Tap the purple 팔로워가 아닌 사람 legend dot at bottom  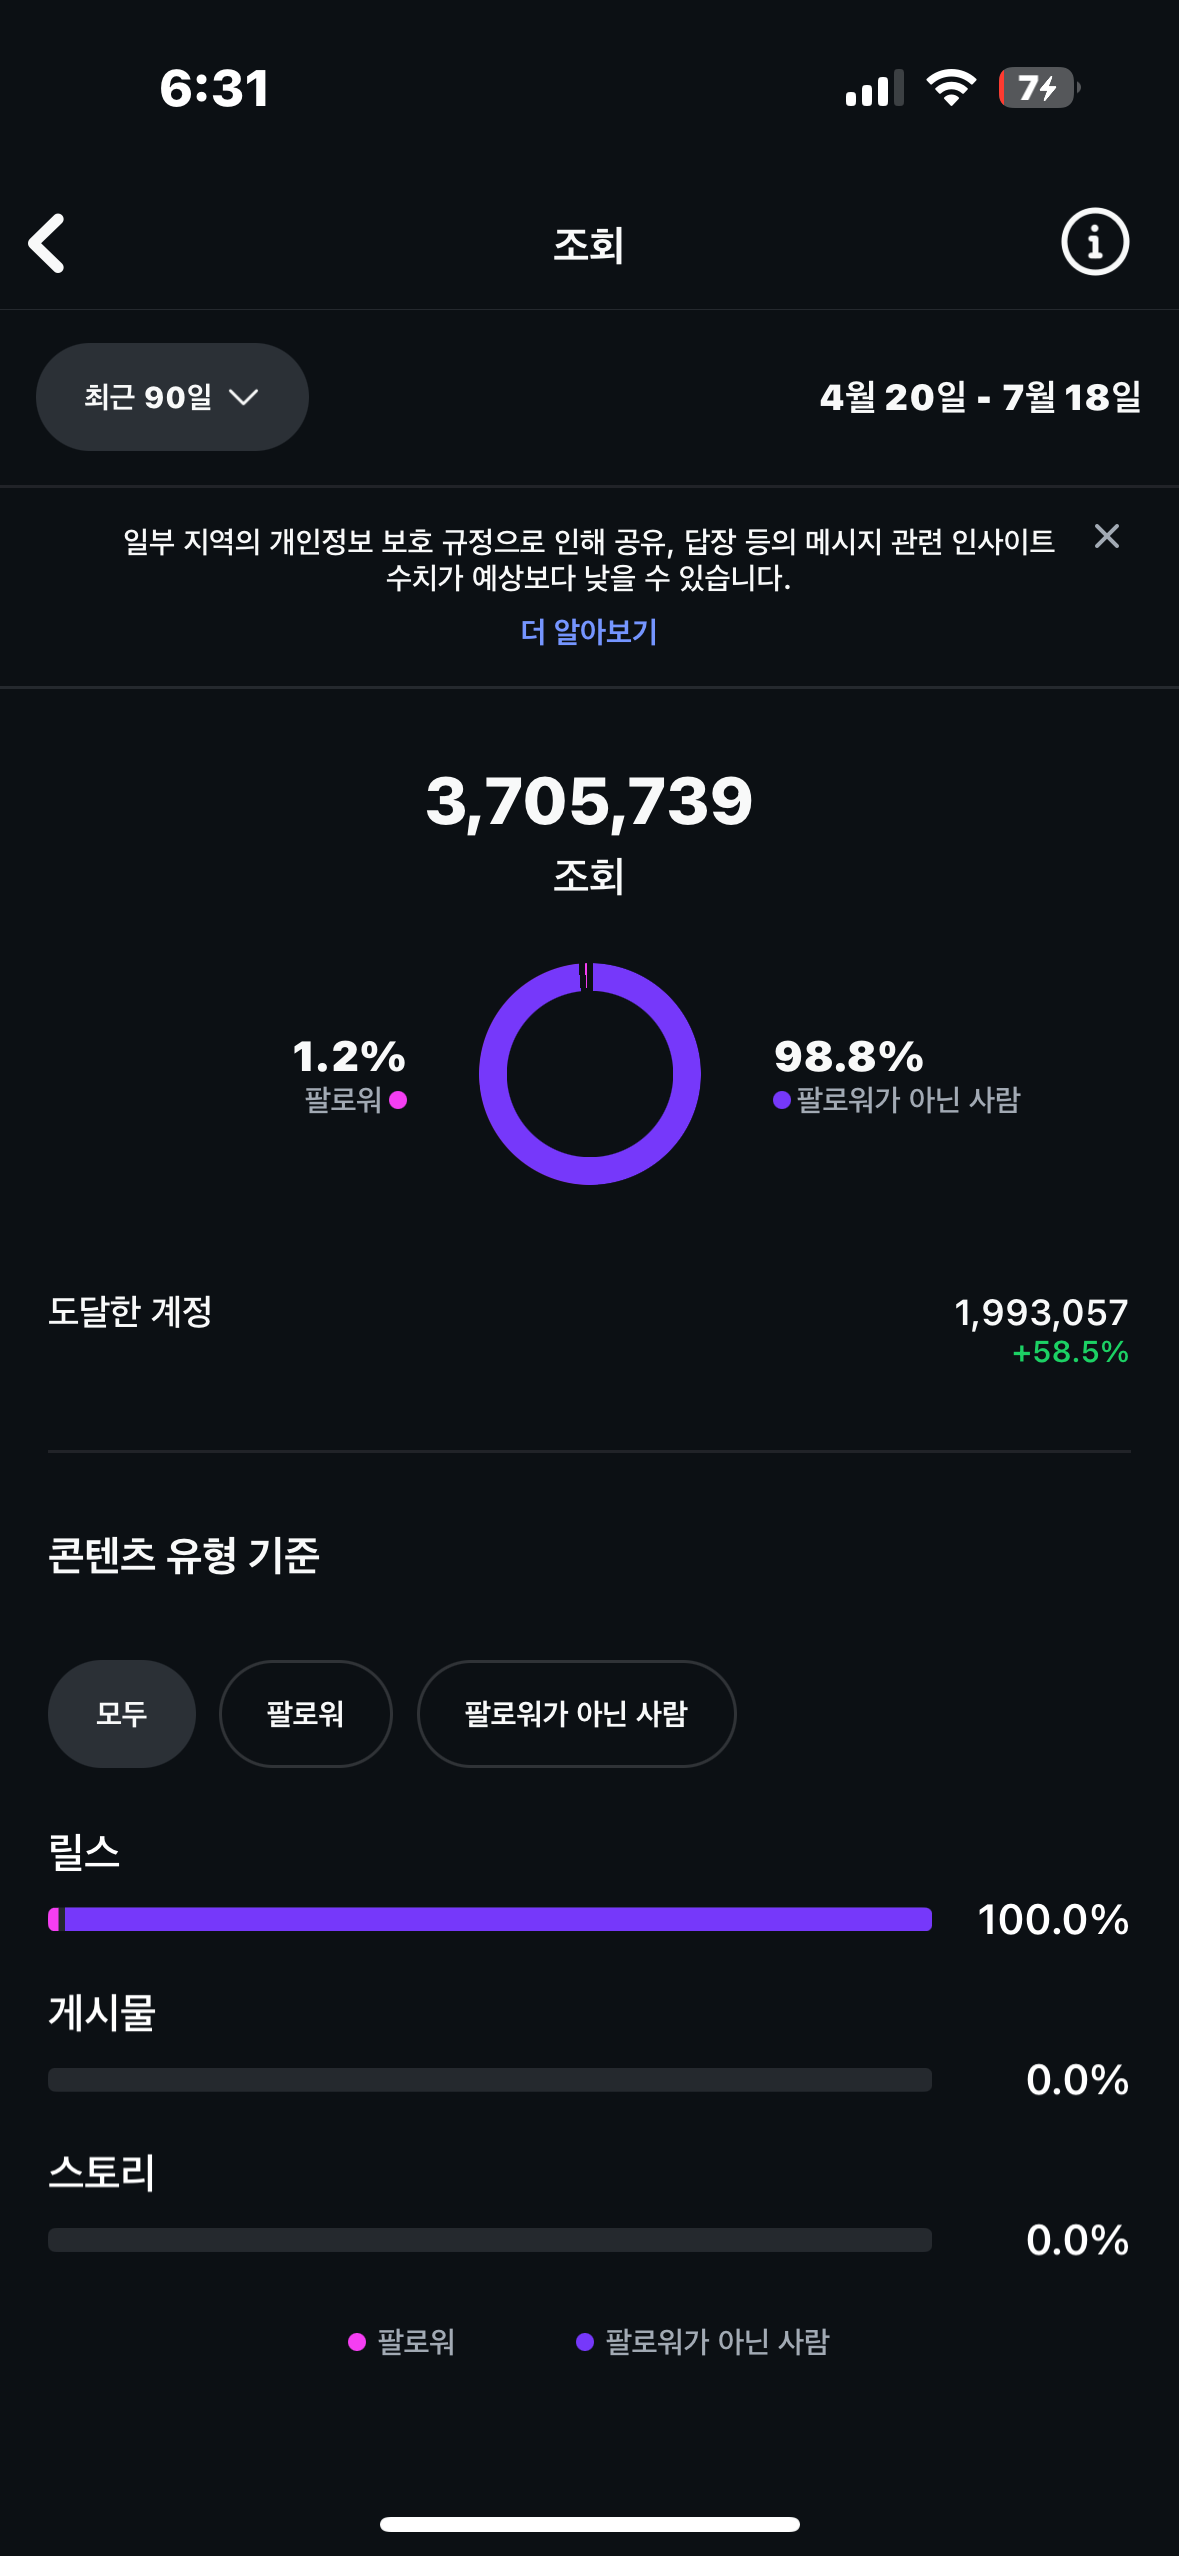point(585,2342)
